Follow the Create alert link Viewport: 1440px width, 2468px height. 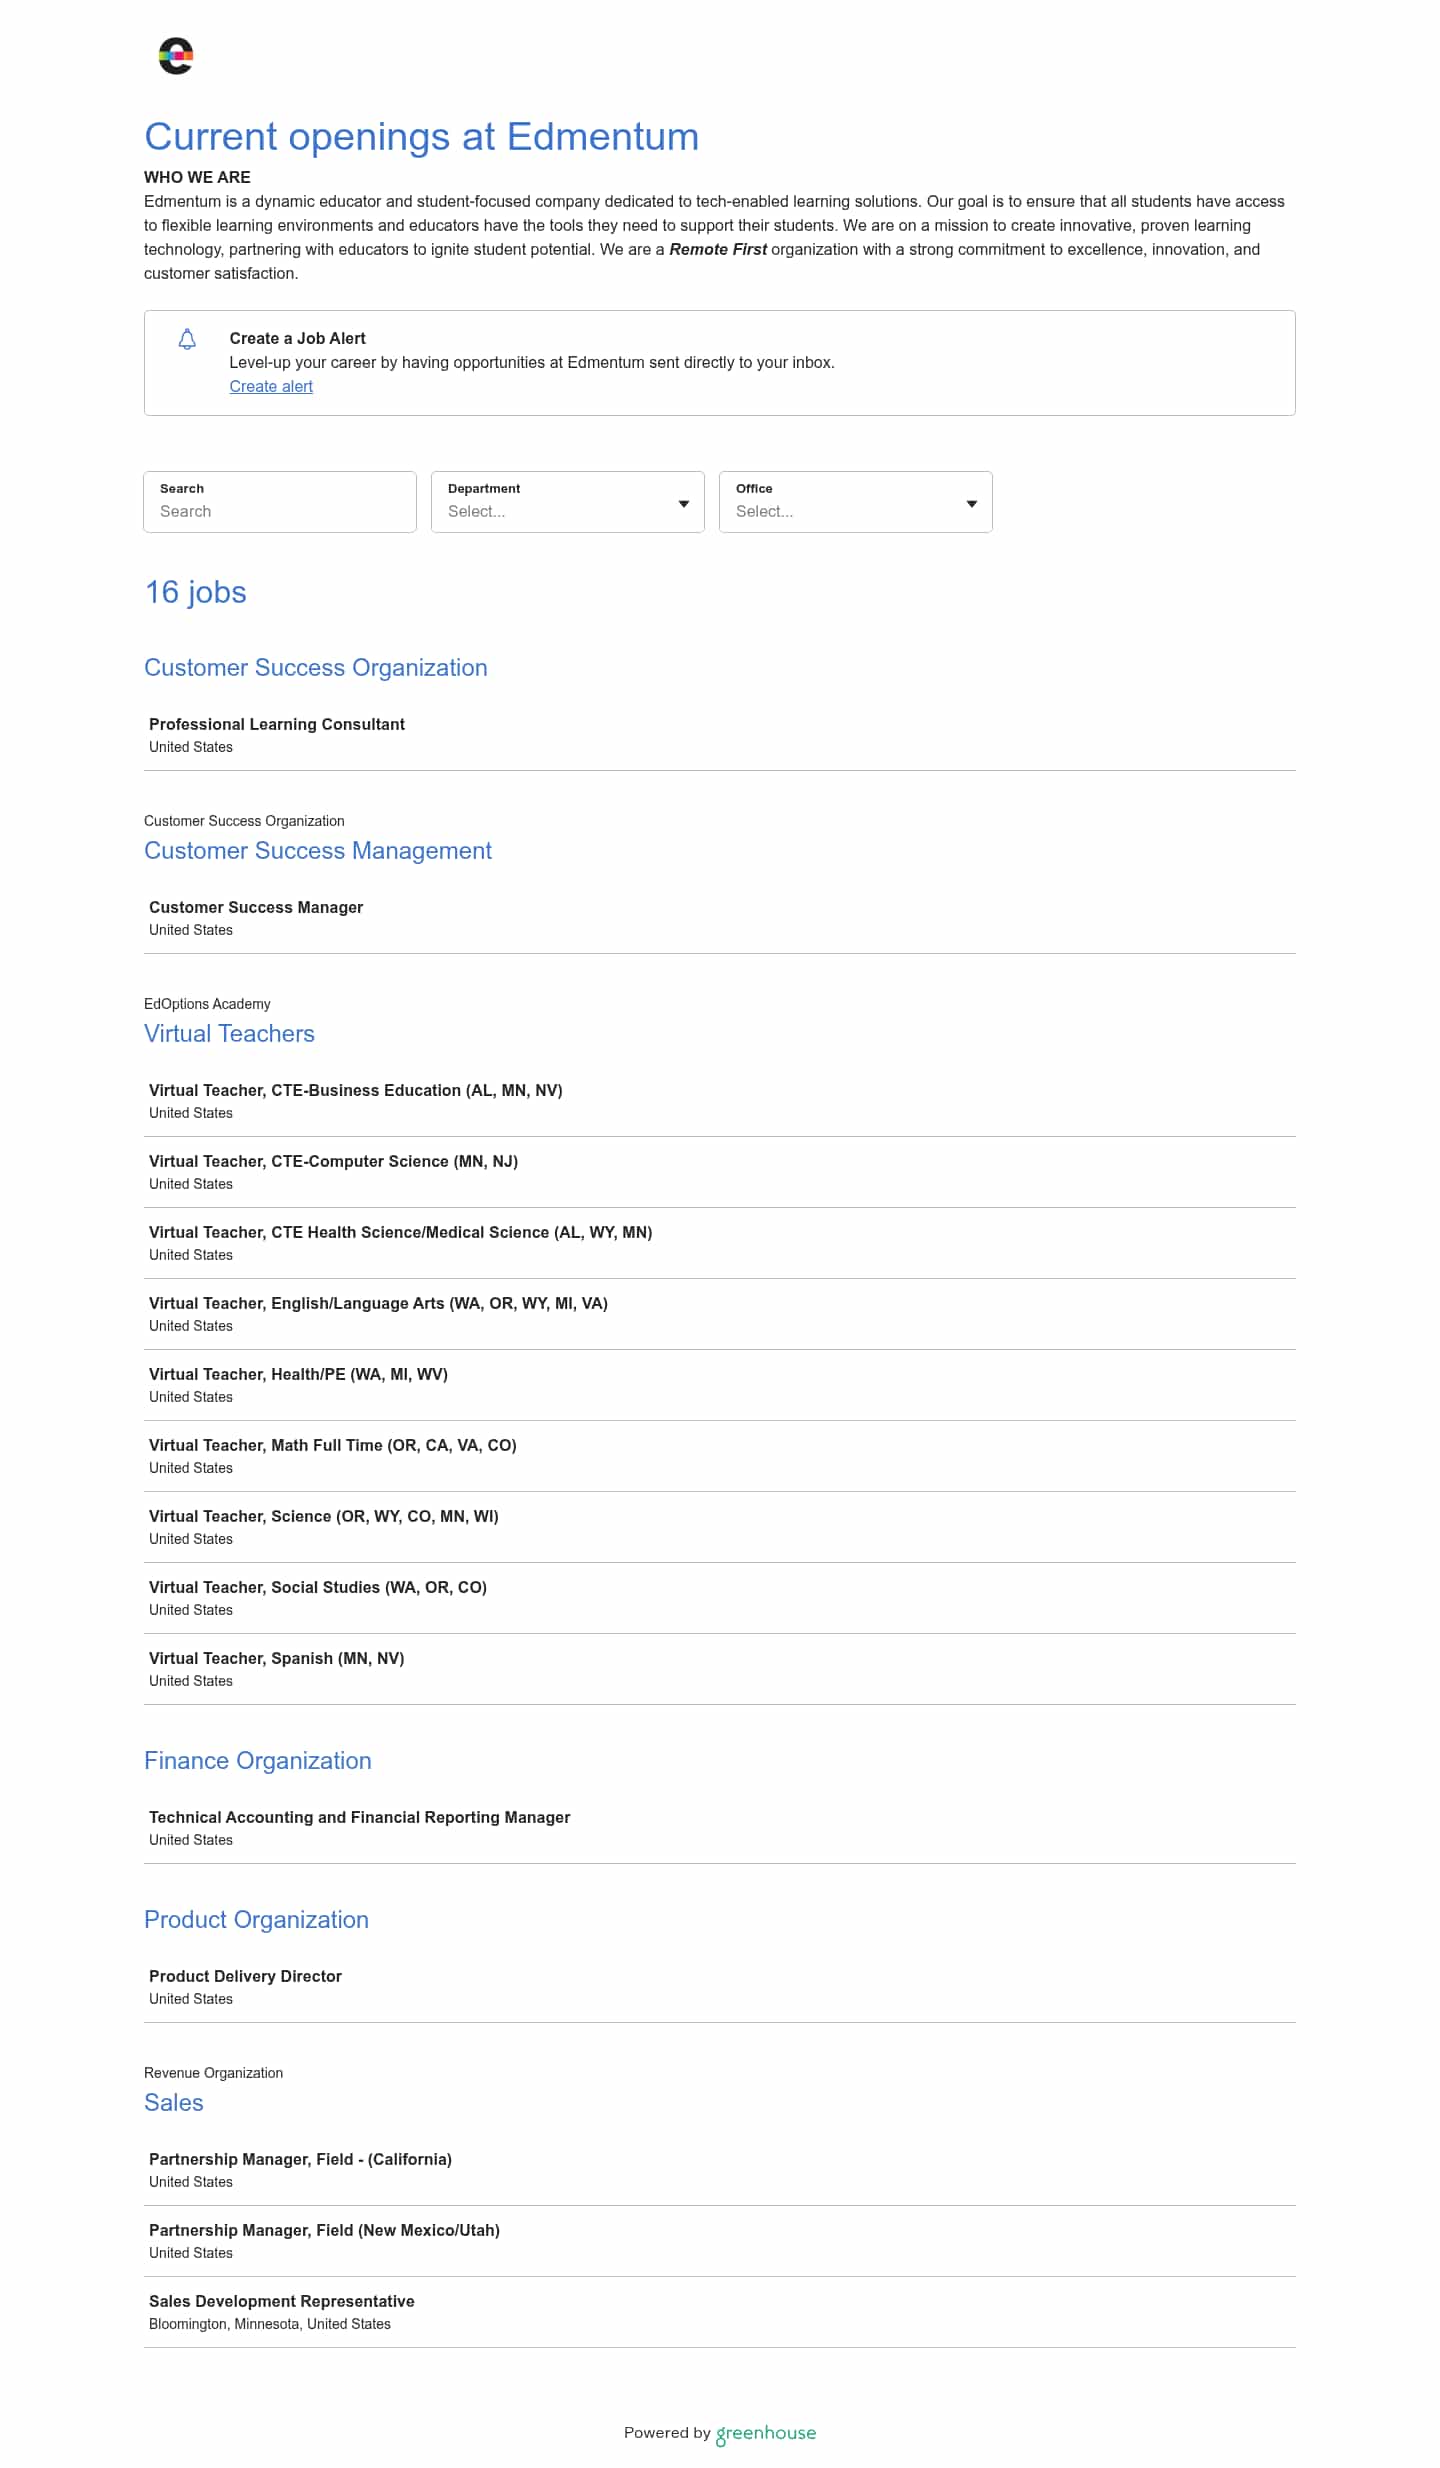tap(271, 386)
